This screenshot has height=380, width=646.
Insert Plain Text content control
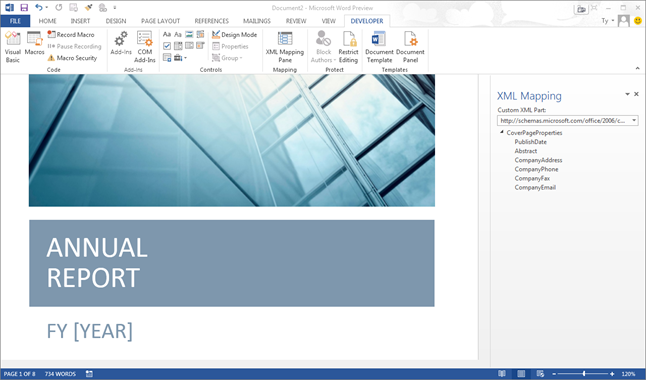pyautogui.click(x=178, y=35)
